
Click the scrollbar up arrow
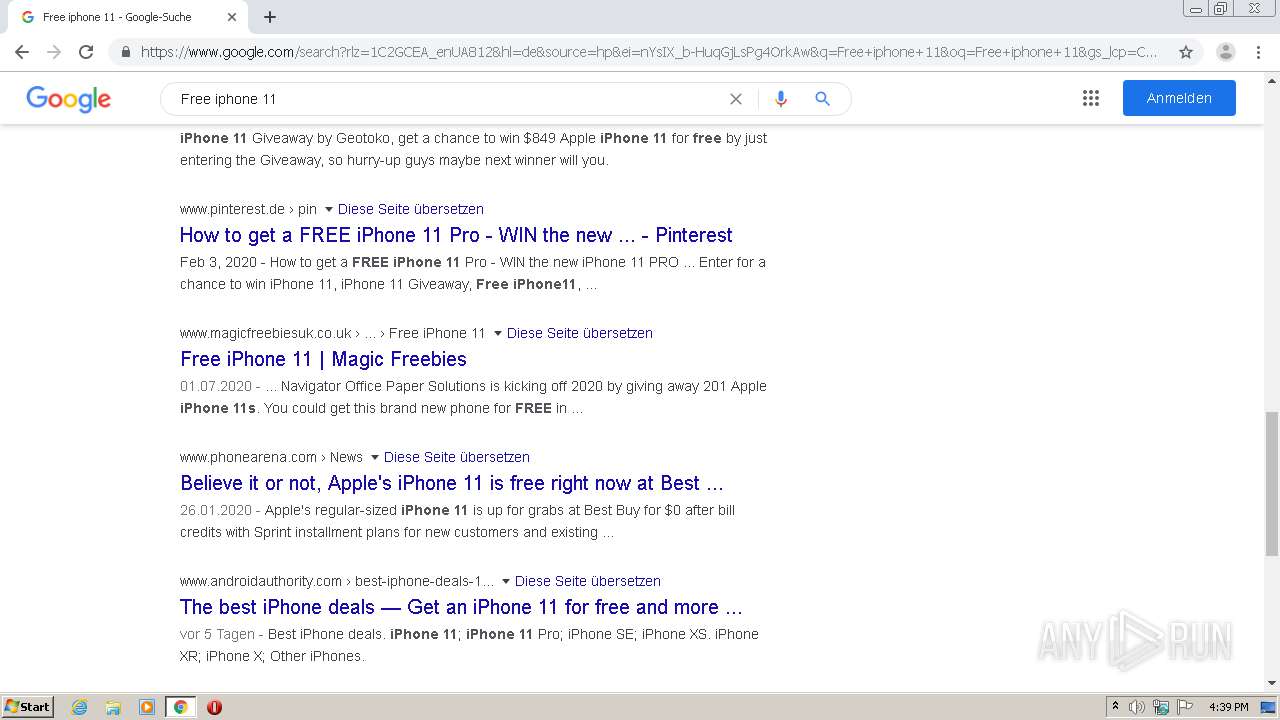[1272, 80]
